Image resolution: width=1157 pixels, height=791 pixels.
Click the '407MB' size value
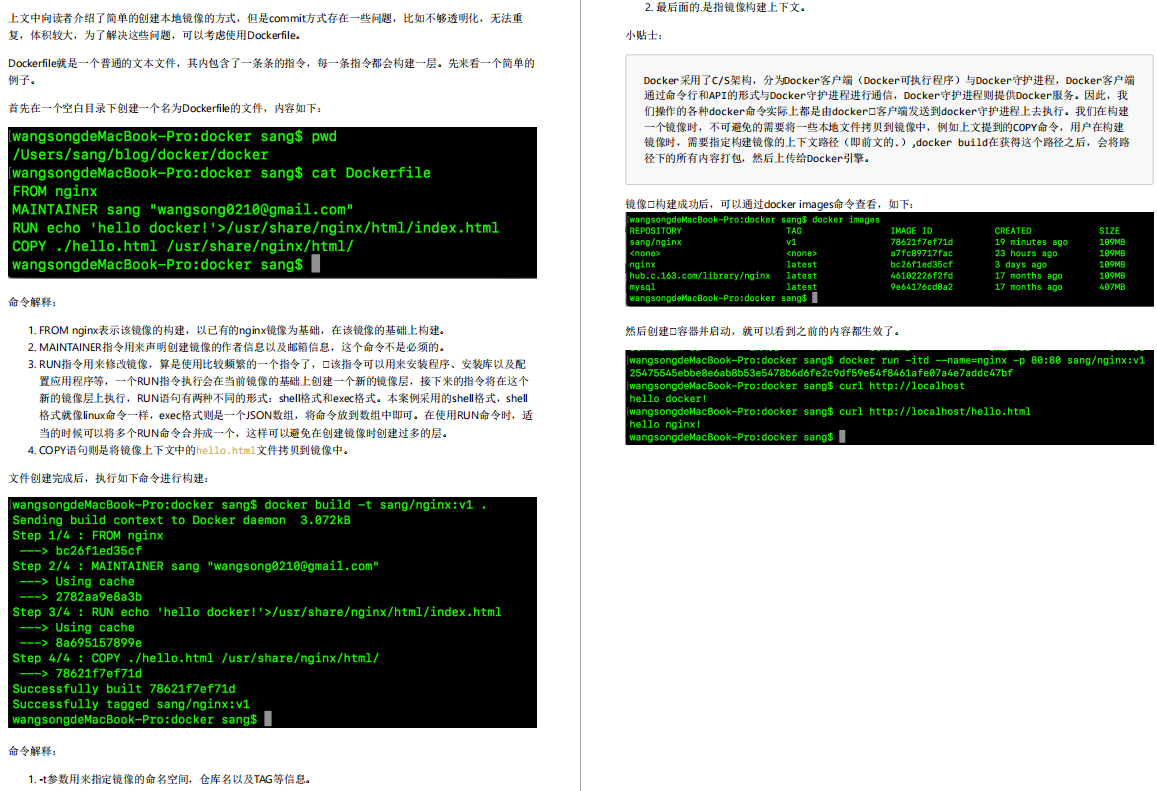click(1112, 287)
